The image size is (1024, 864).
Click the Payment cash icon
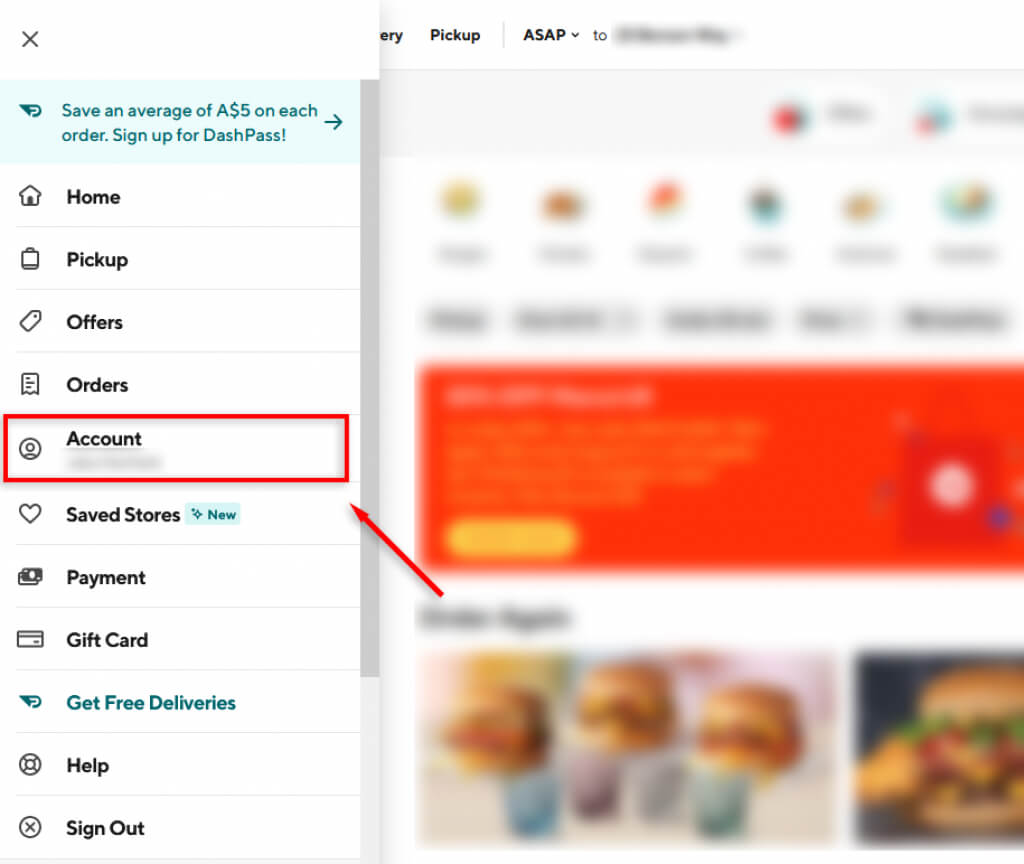[30, 577]
